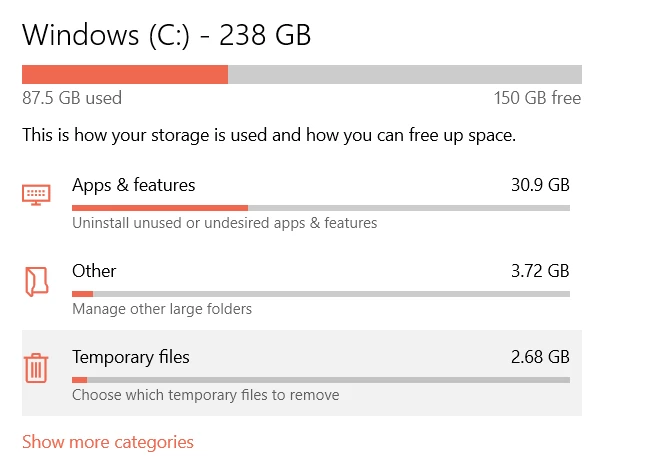
Task: Click the '87.5 GB used' text
Action: click(72, 98)
